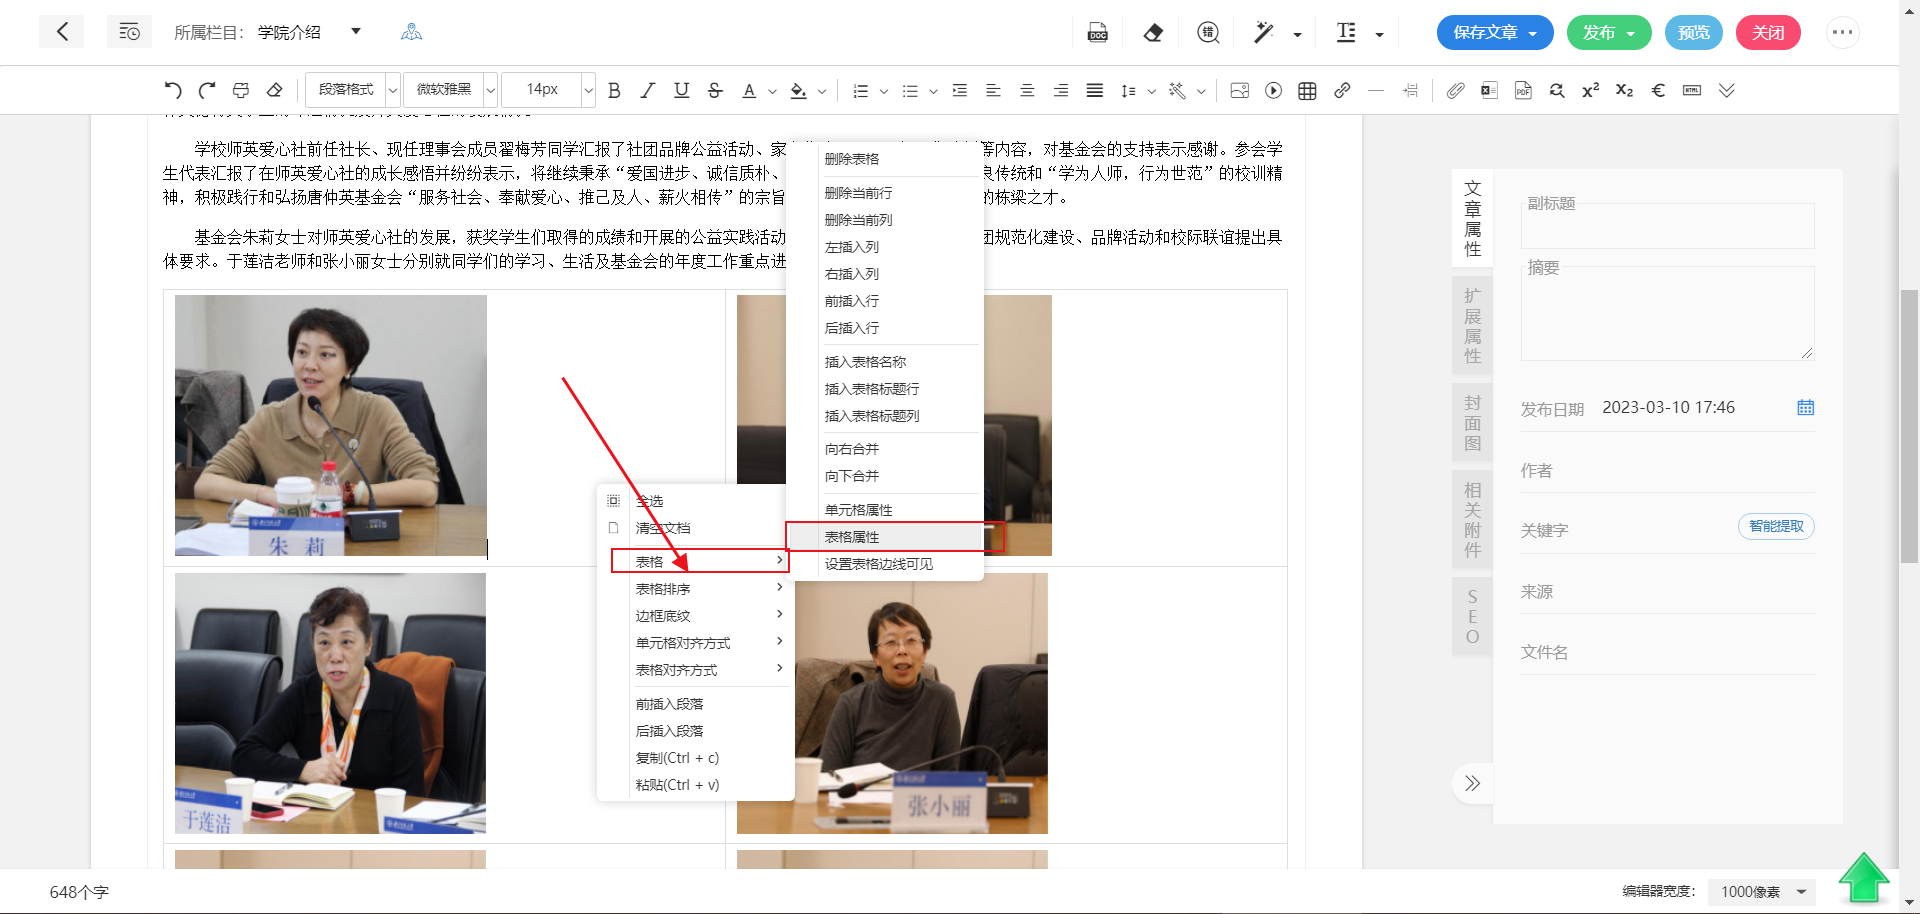Open the HTML source code view icon

click(1692, 90)
